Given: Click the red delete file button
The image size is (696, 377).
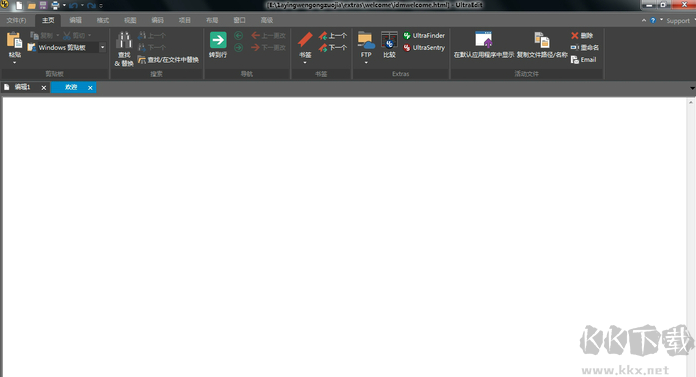Looking at the screenshot, I should (582, 36).
